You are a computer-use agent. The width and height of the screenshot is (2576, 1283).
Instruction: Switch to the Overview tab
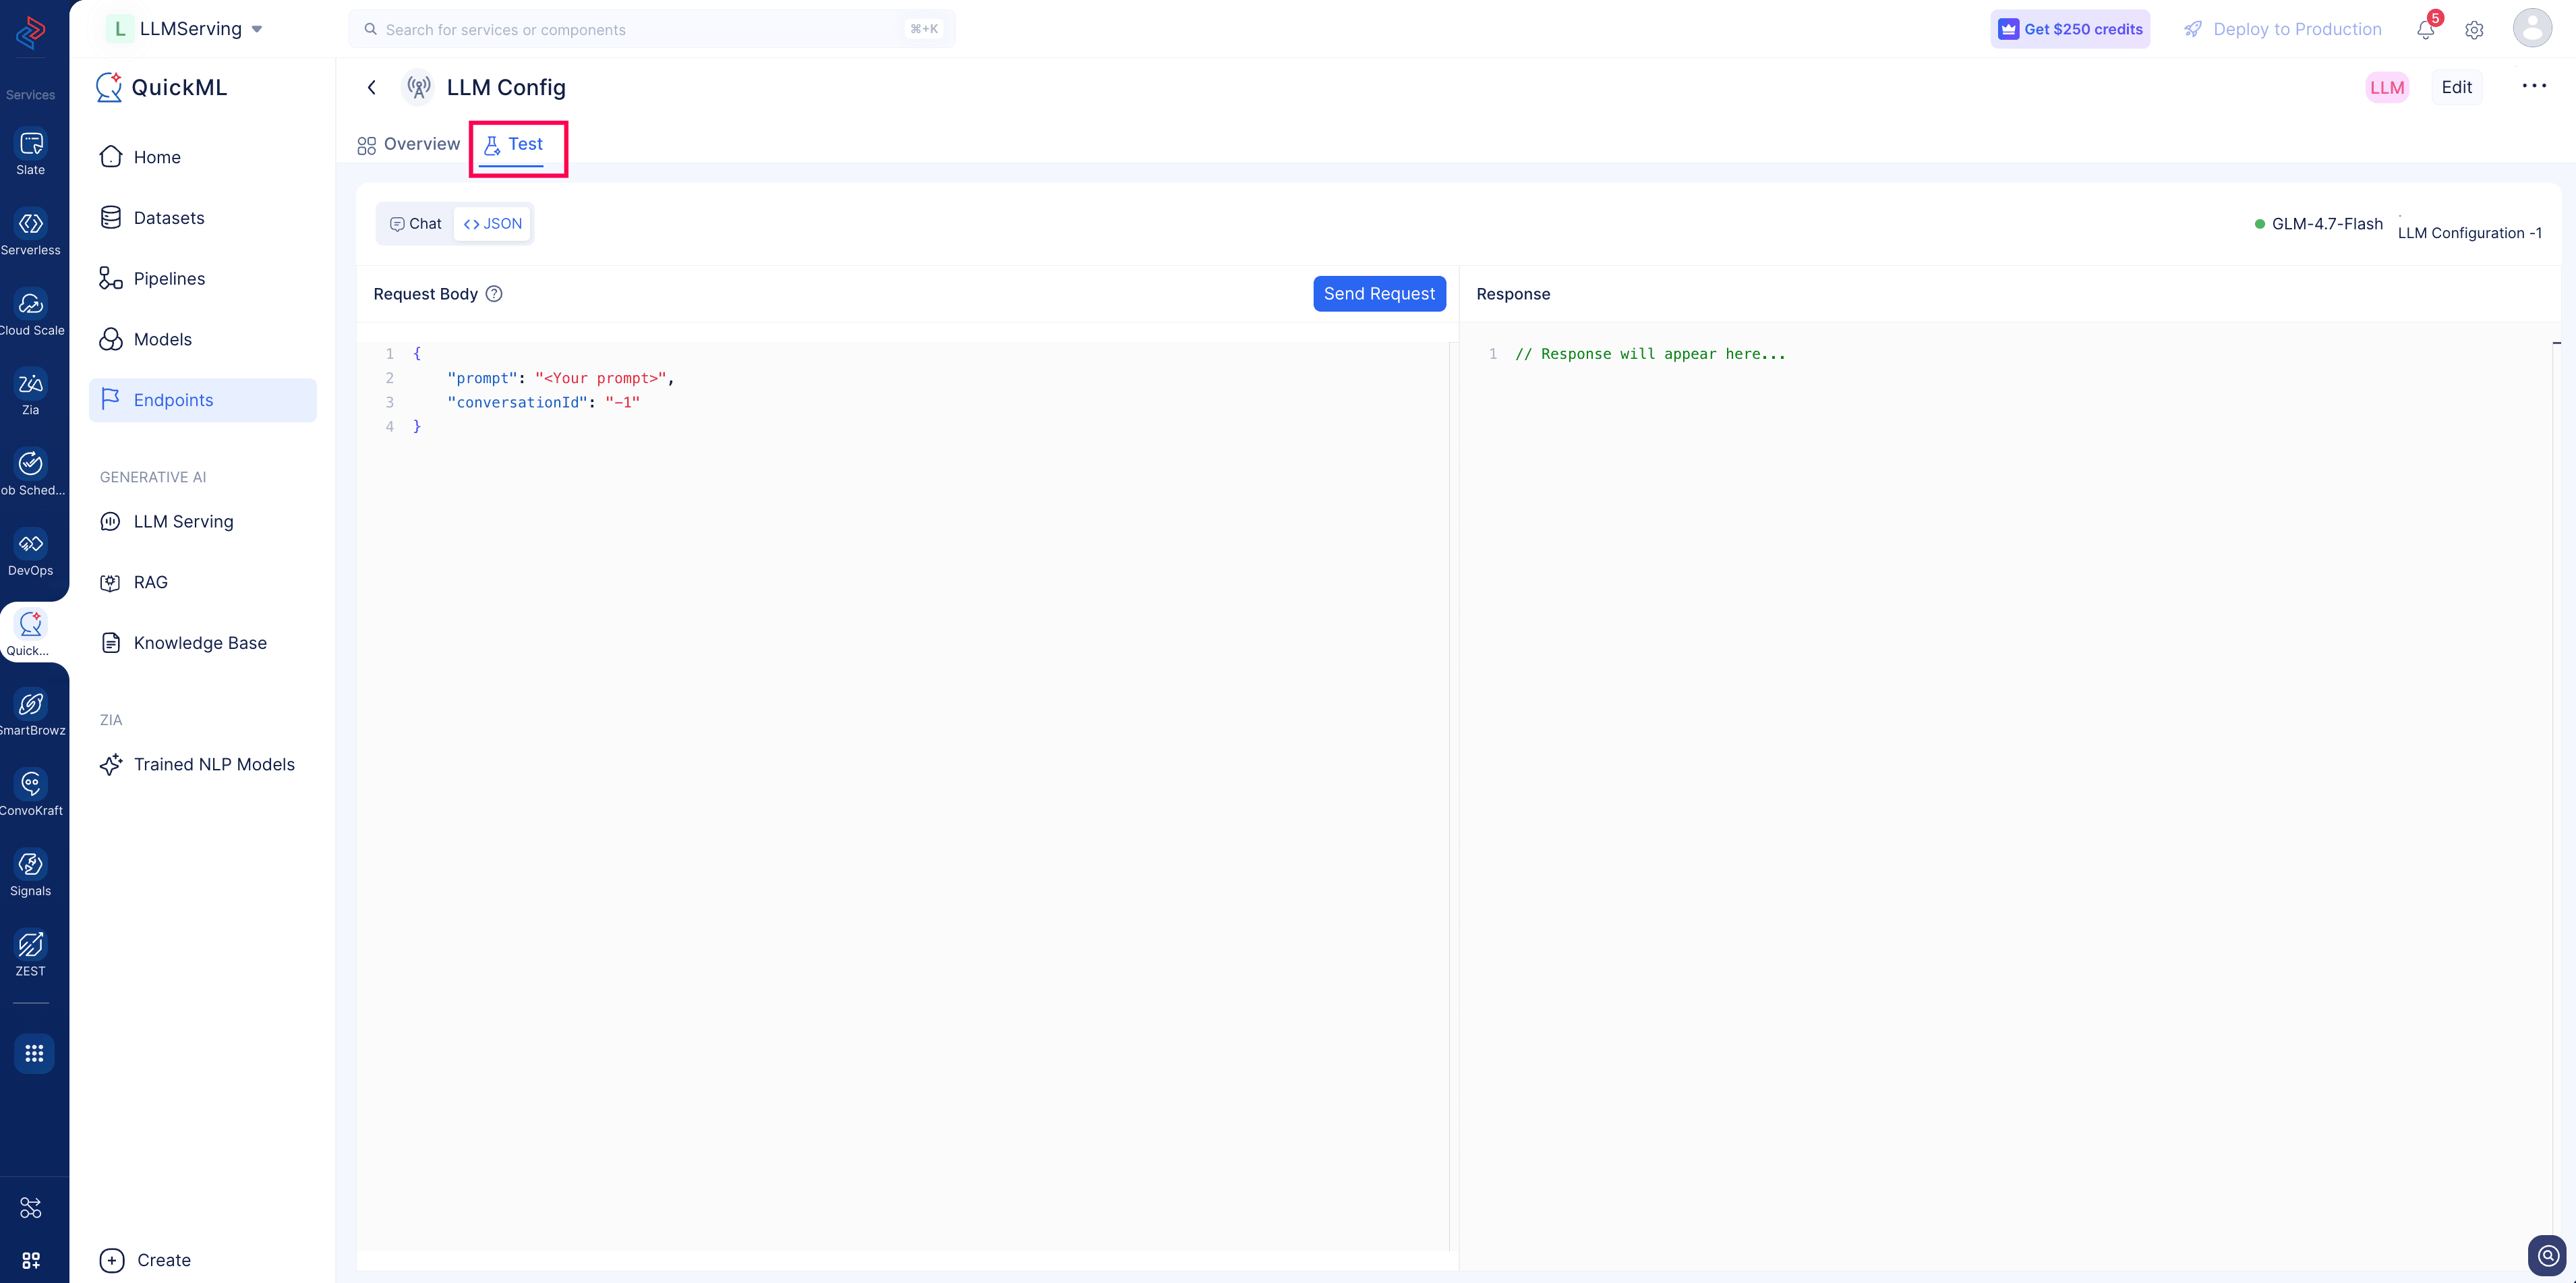pyautogui.click(x=408, y=144)
